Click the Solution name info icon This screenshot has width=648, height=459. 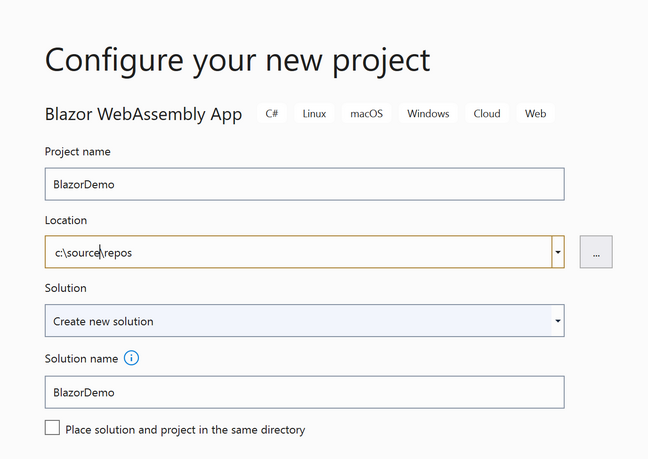tap(131, 358)
